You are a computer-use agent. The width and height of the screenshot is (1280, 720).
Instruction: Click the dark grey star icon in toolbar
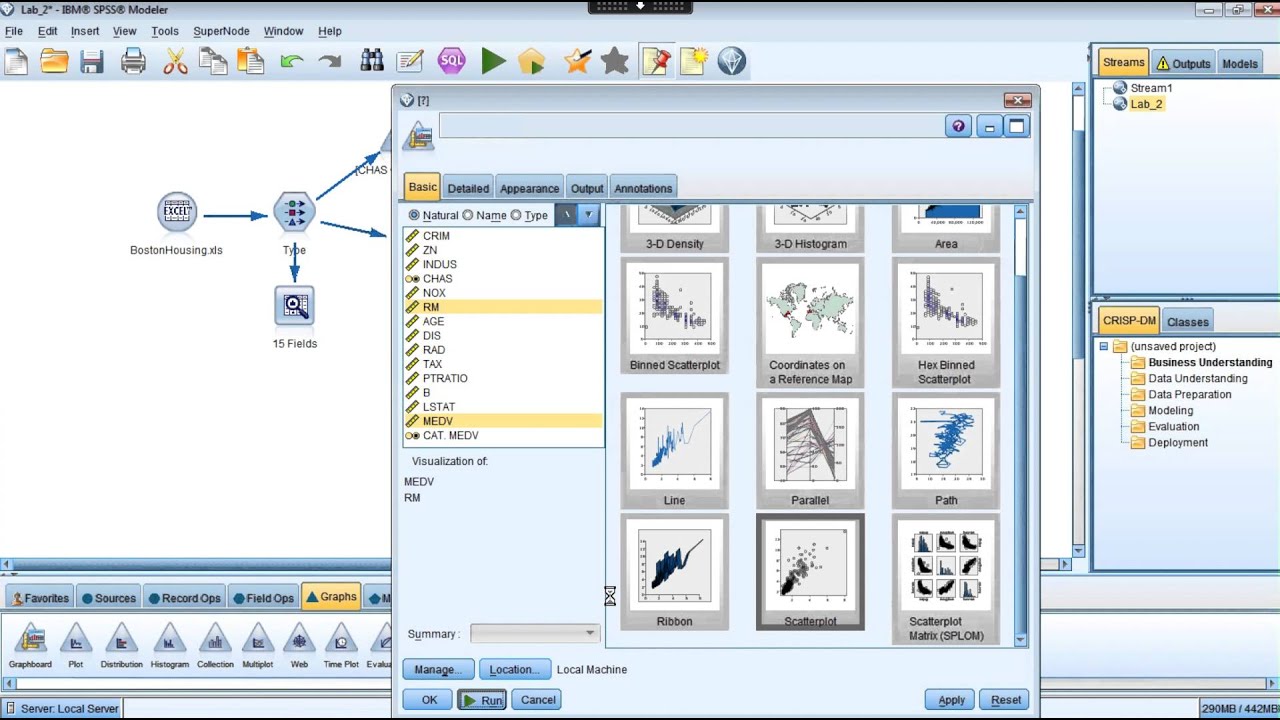615,62
